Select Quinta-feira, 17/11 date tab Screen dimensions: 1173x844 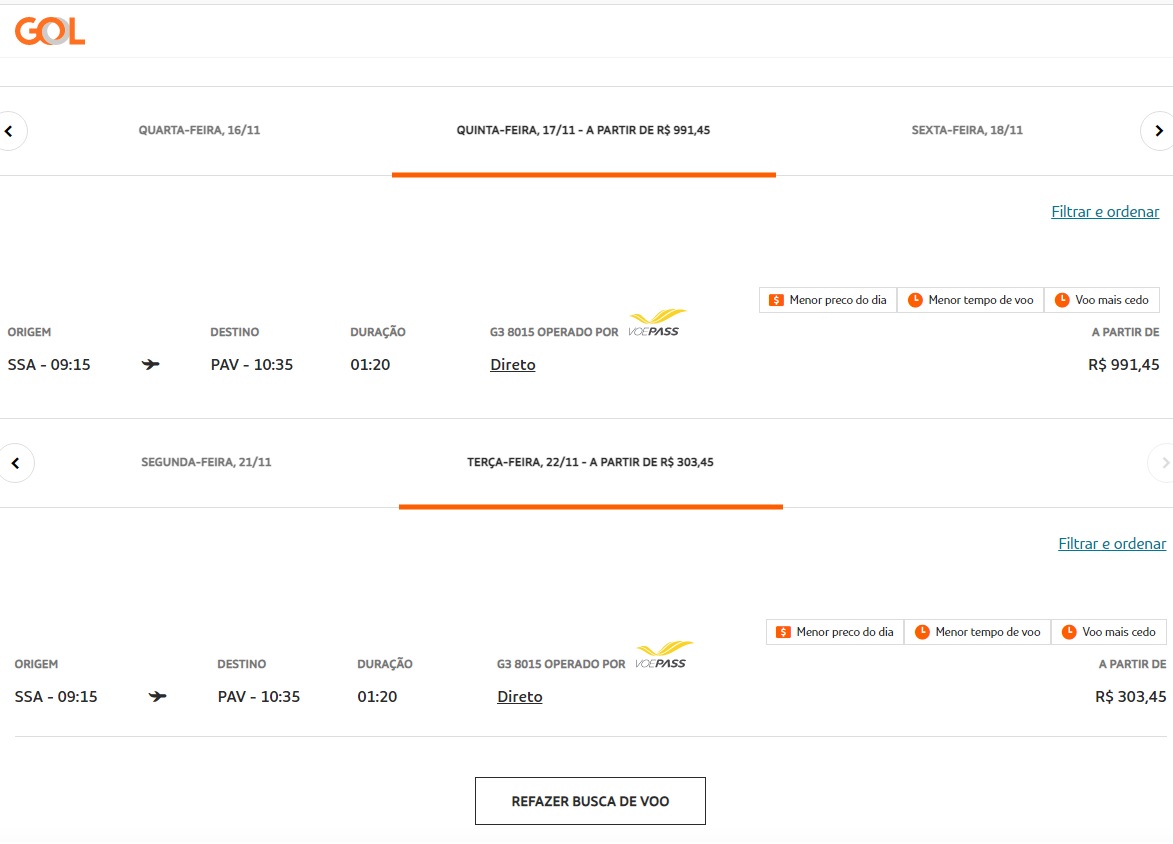583,131
